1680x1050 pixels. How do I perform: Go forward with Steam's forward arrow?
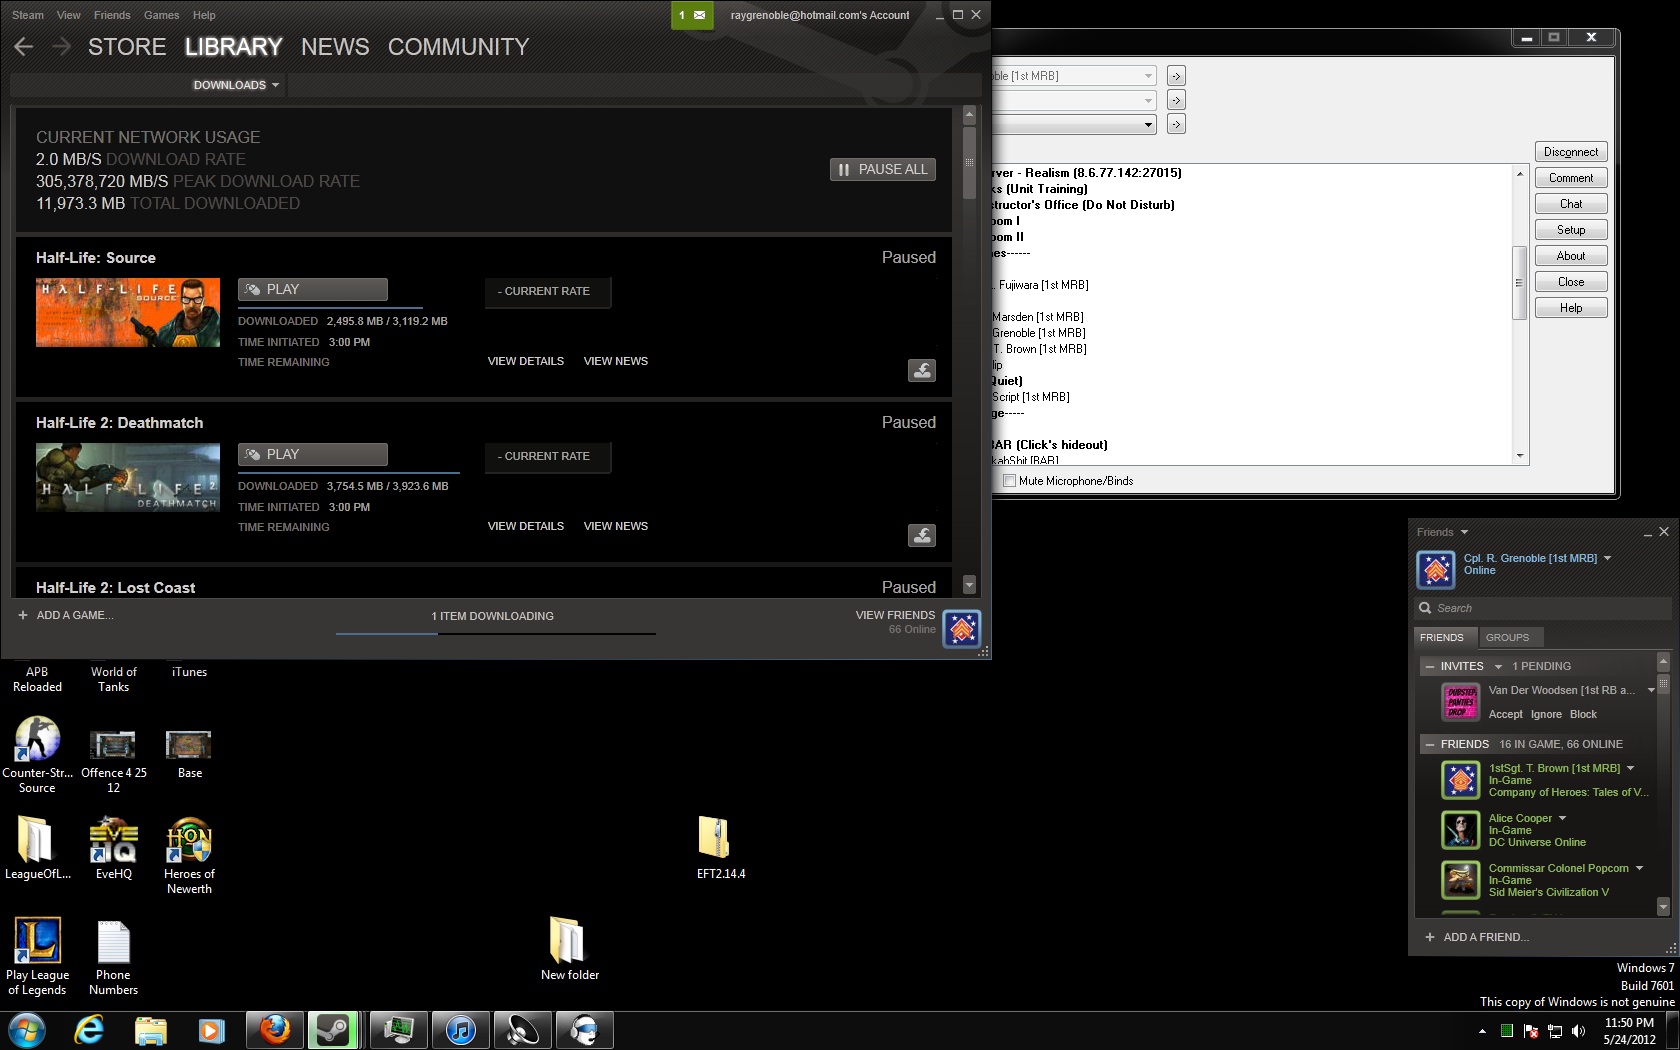61,46
